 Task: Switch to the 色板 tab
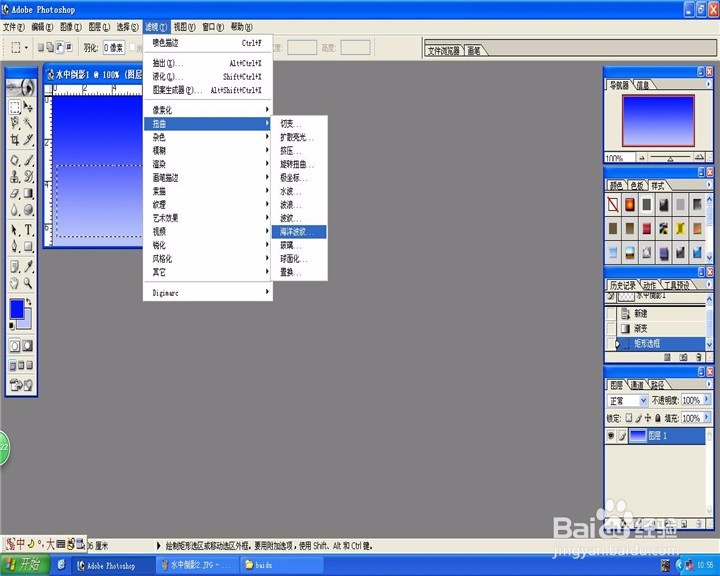tap(637, 186)
